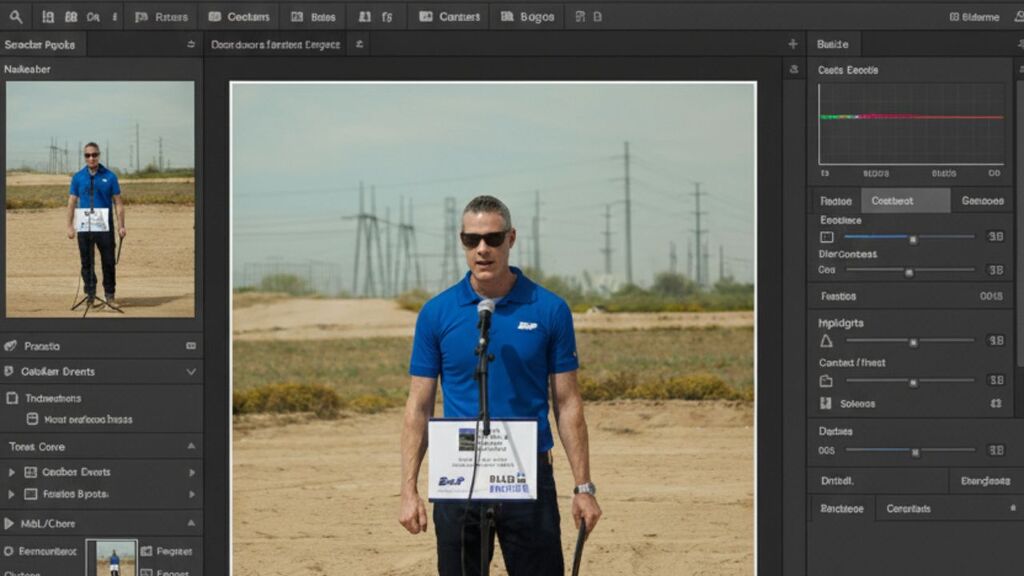Enable the radio option at bottom left sidebar
Image resolution: width=1024 pixels, height=576 pixels.
pos(7,551)
